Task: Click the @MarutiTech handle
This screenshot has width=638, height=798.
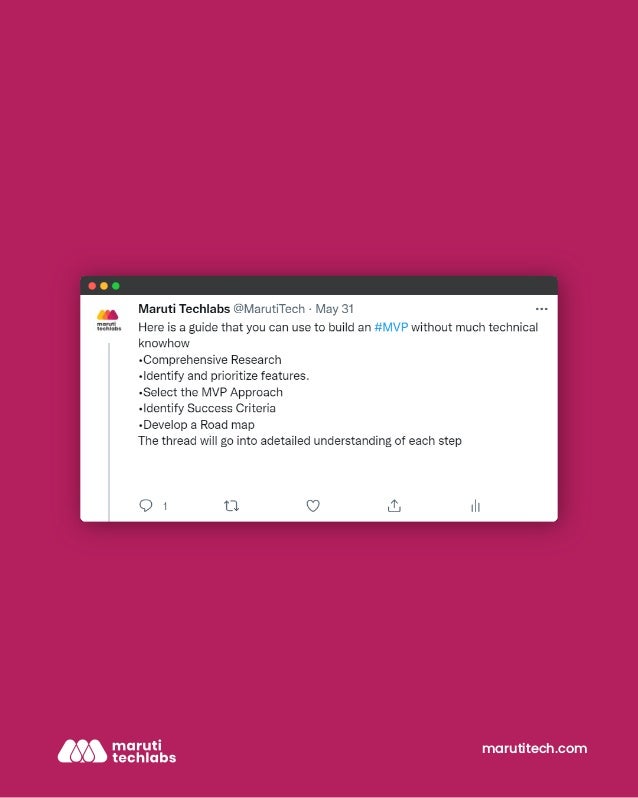Action: (x=269, y=309)
